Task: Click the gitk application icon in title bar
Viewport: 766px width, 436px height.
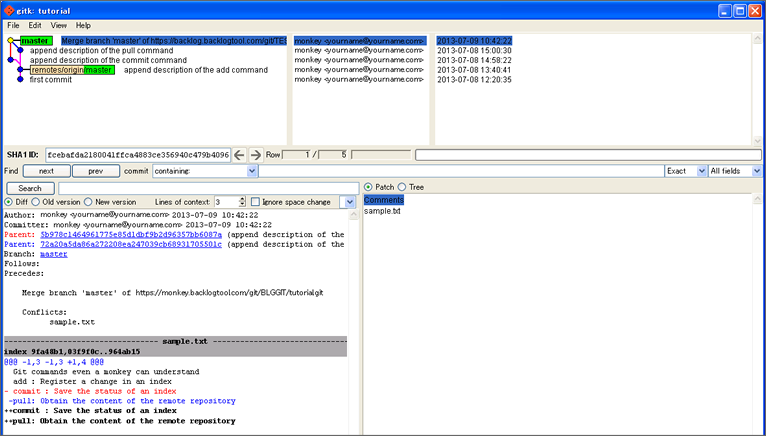Action: [x=9, y=10]
